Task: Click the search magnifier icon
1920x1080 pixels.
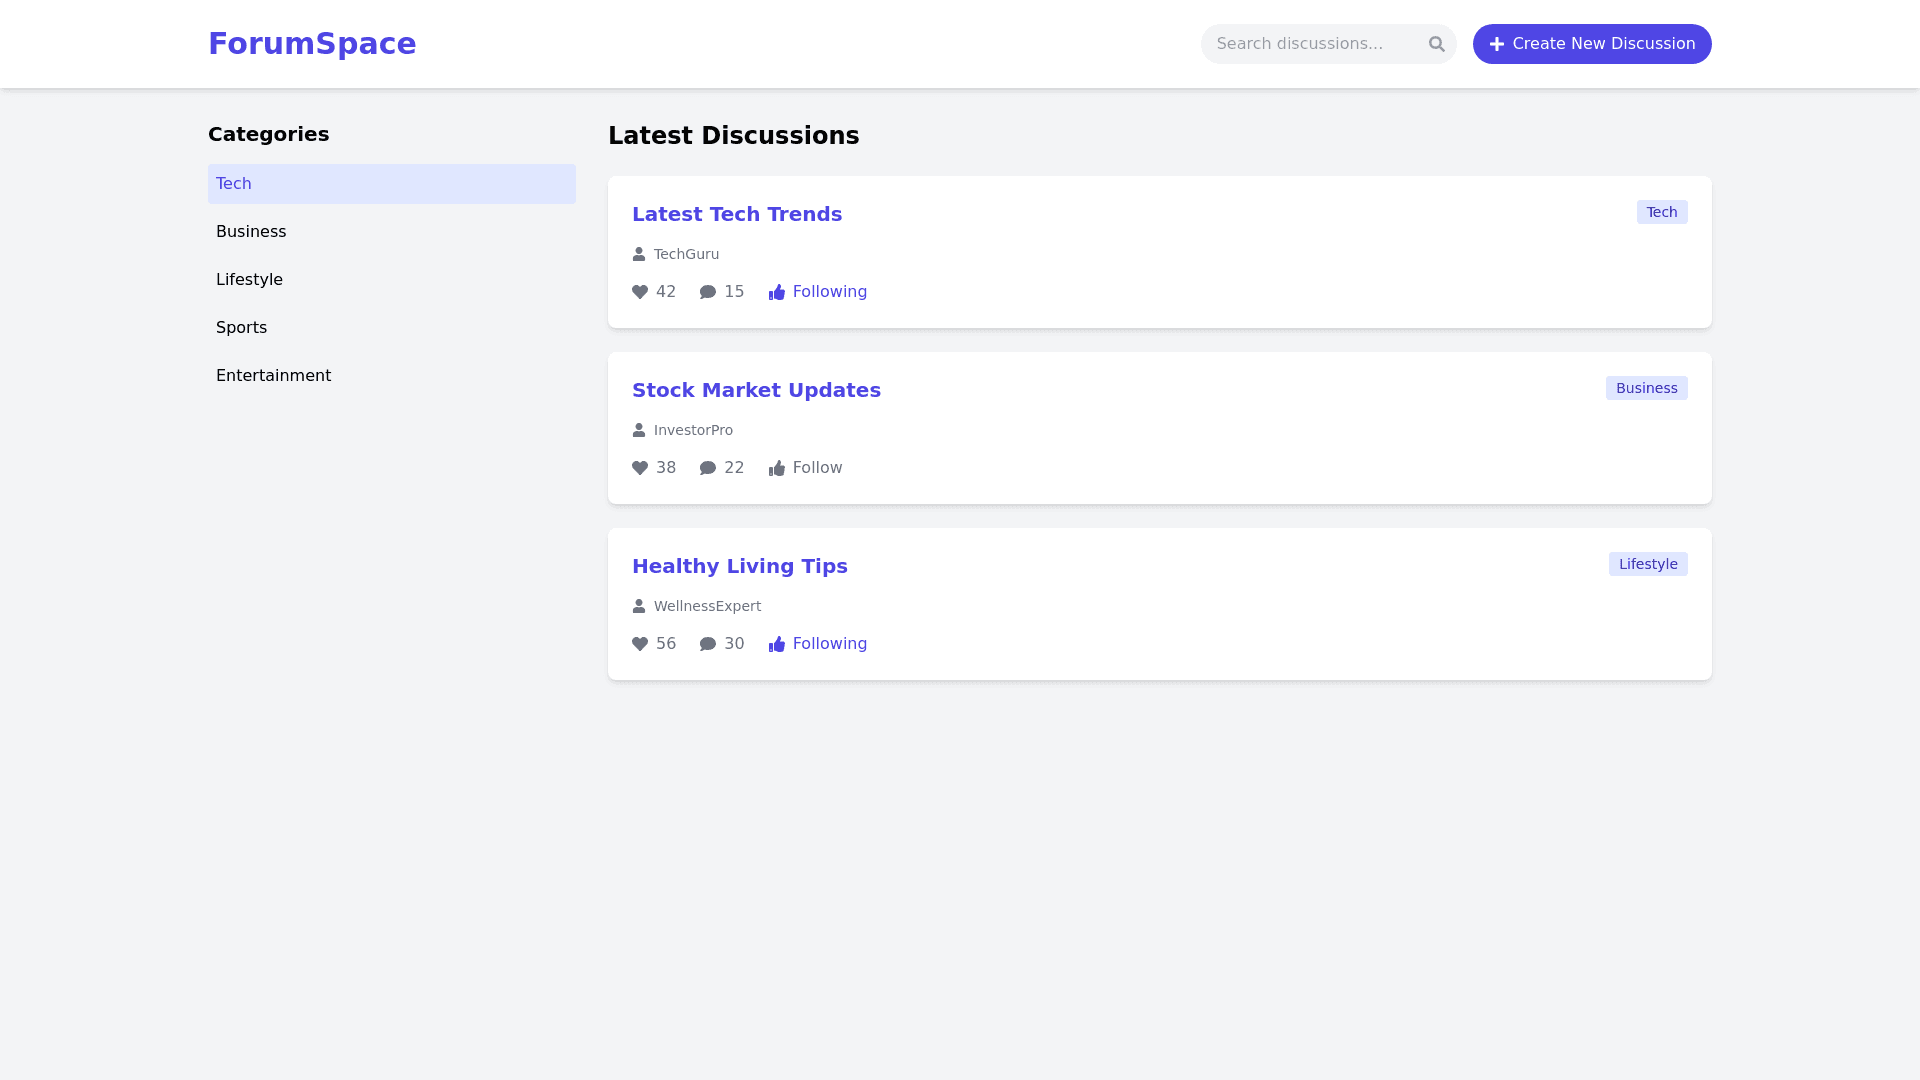Action: pos(1437,44)
